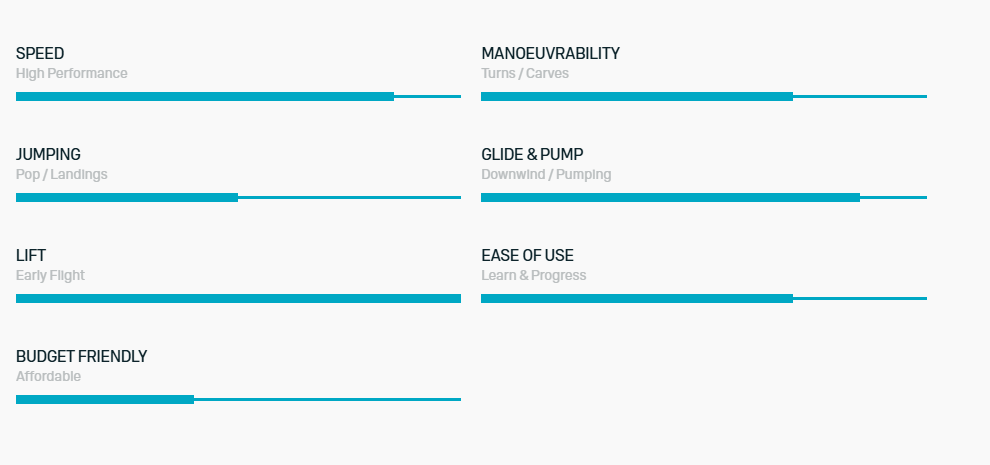Click the LIFT full rating bar
The width and height of the screenshot is (990, 465).
[x=239, y=299]
